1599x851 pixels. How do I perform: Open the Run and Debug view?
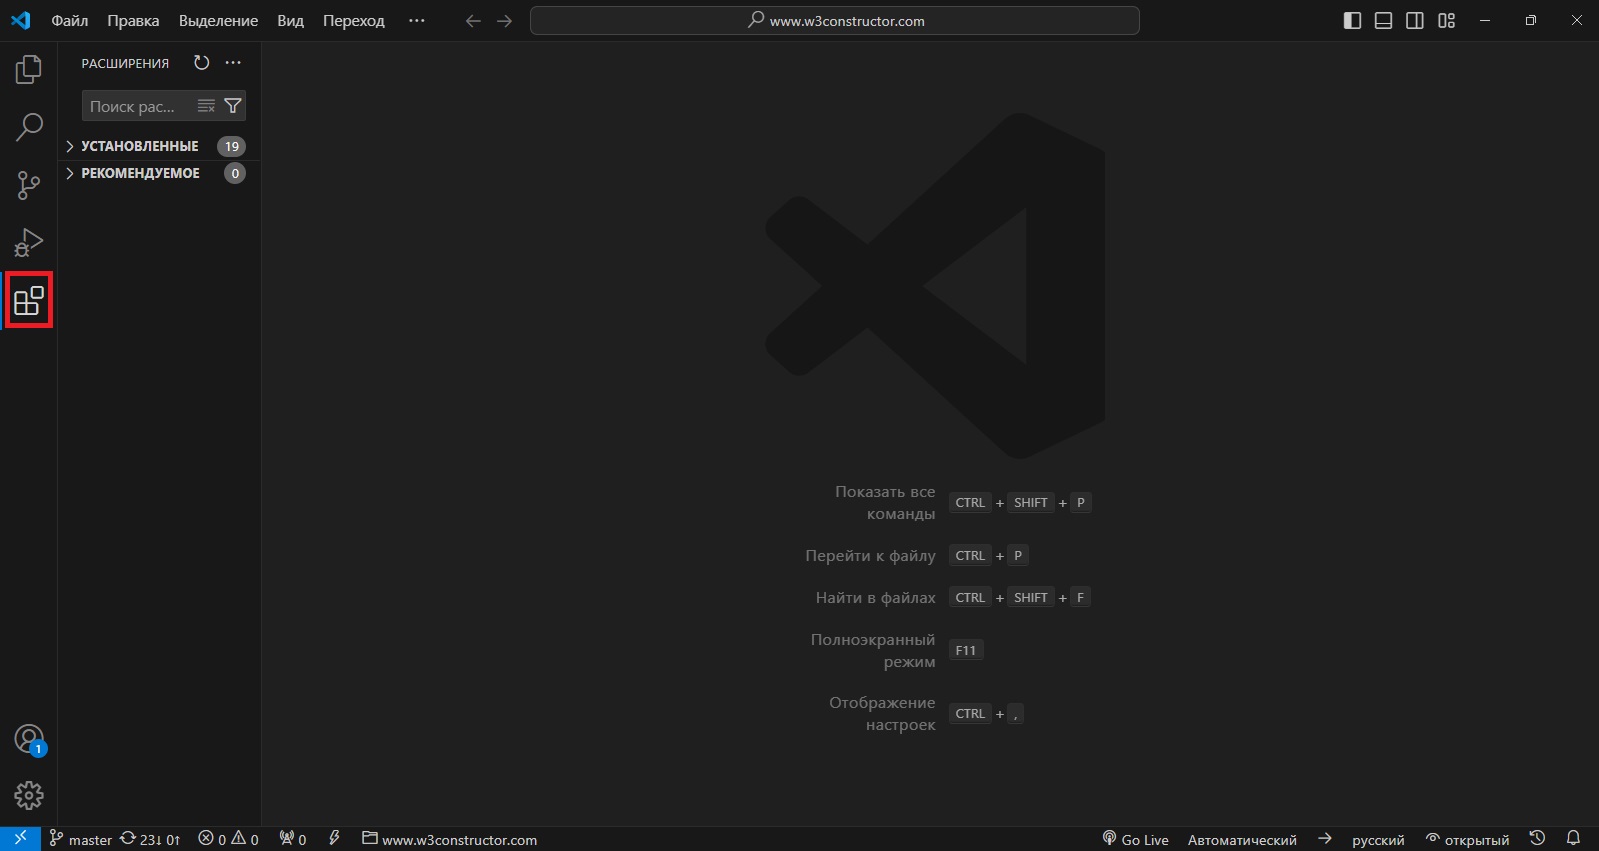(x=29, y=243)
